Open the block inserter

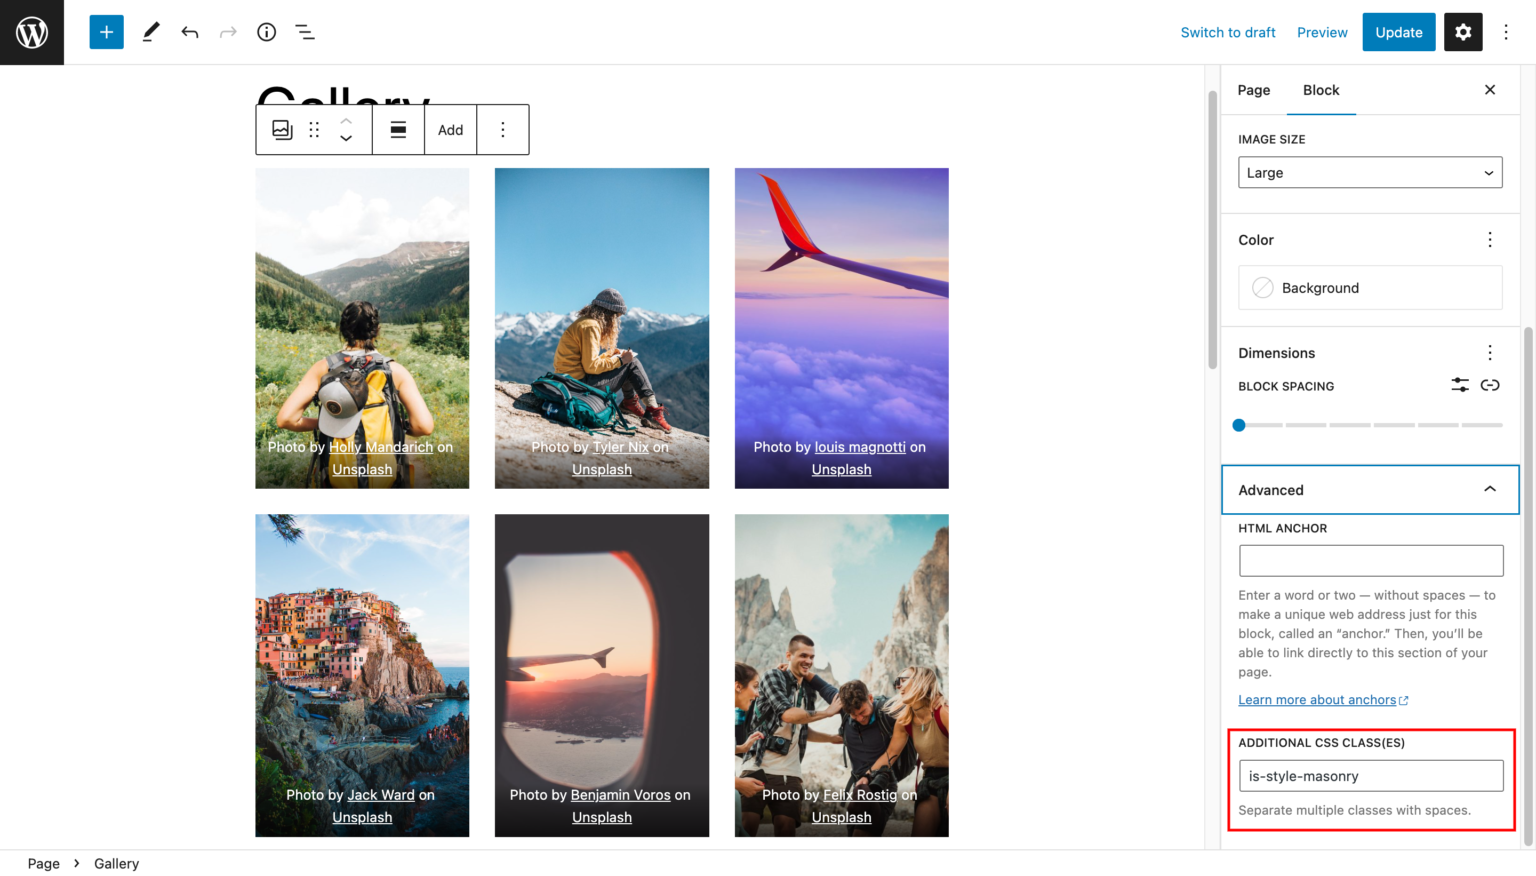click(x=106, y=31)
